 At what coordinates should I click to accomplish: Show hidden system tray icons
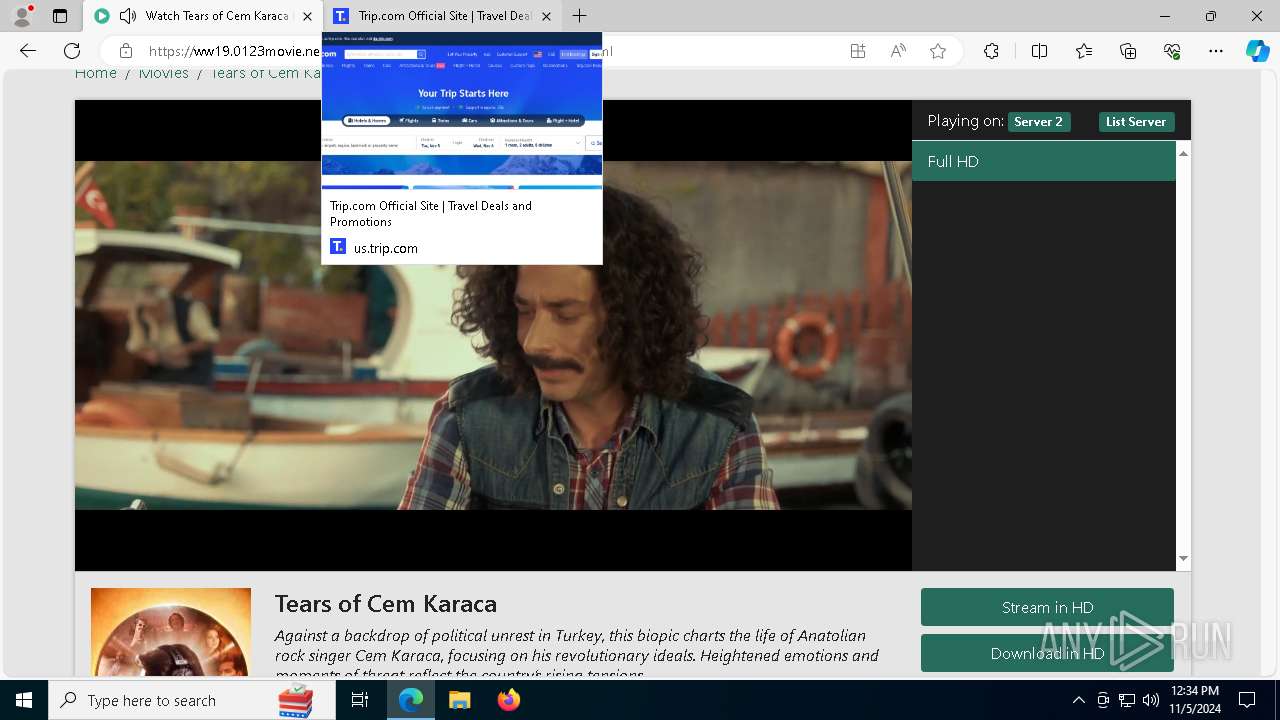coord(1078,700)
